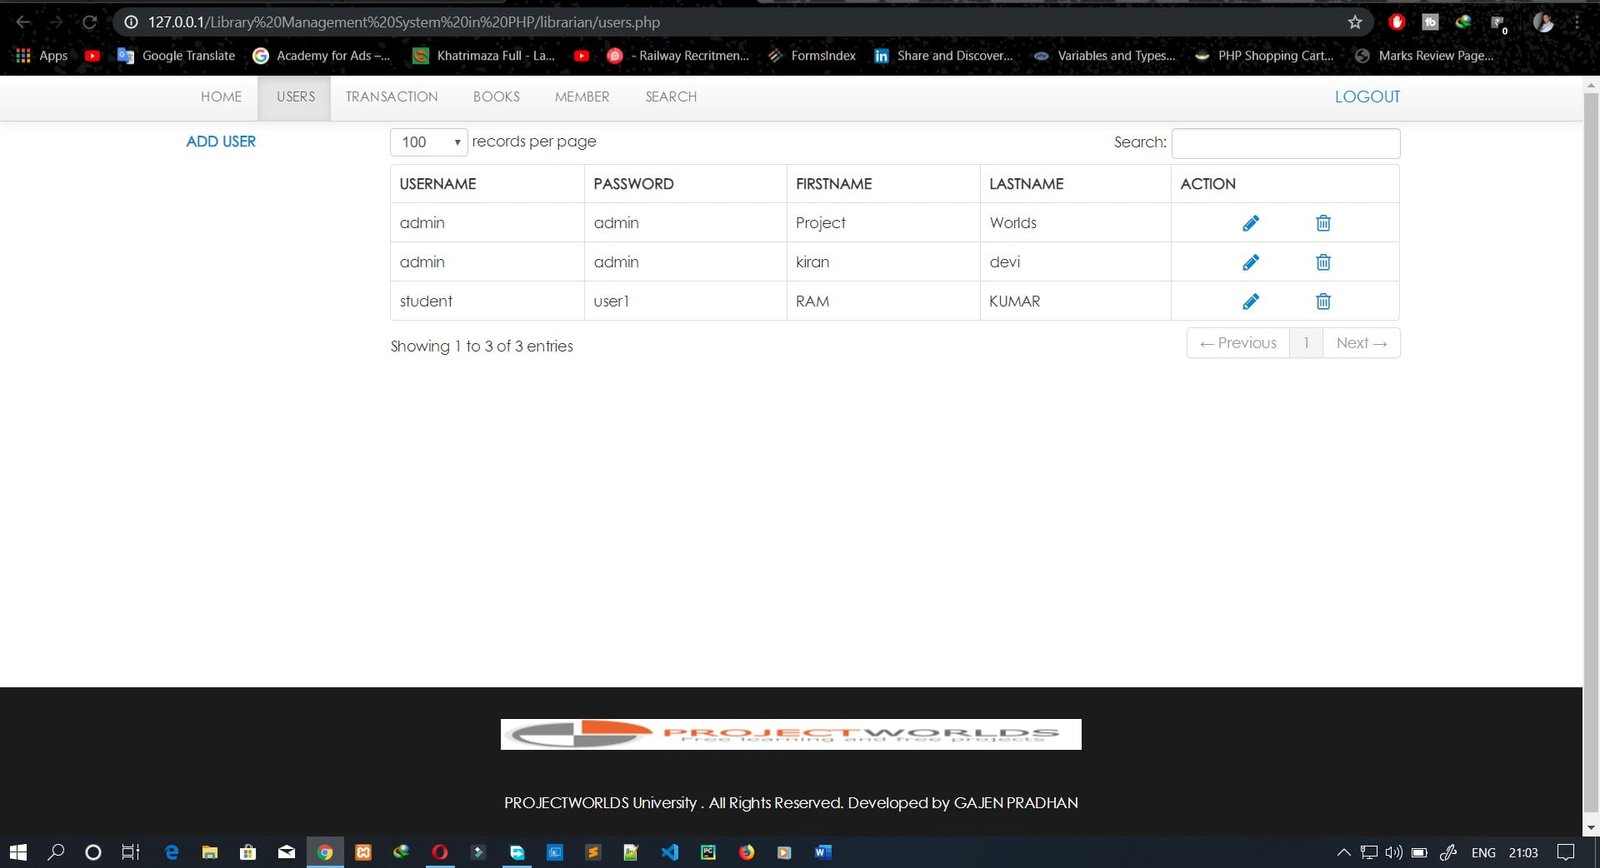Image resolution: width=1600 pixels, height=868 pixels.
Task: Show hidden system tray icons
Action: click(1343, 852)
